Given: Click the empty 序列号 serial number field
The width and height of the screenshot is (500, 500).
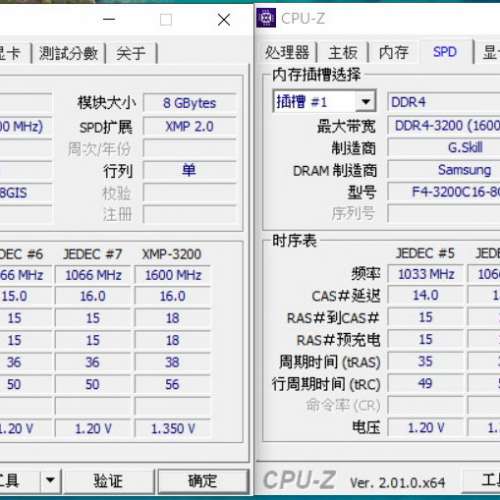Looking at the screenshot, I should click(443, 213).
